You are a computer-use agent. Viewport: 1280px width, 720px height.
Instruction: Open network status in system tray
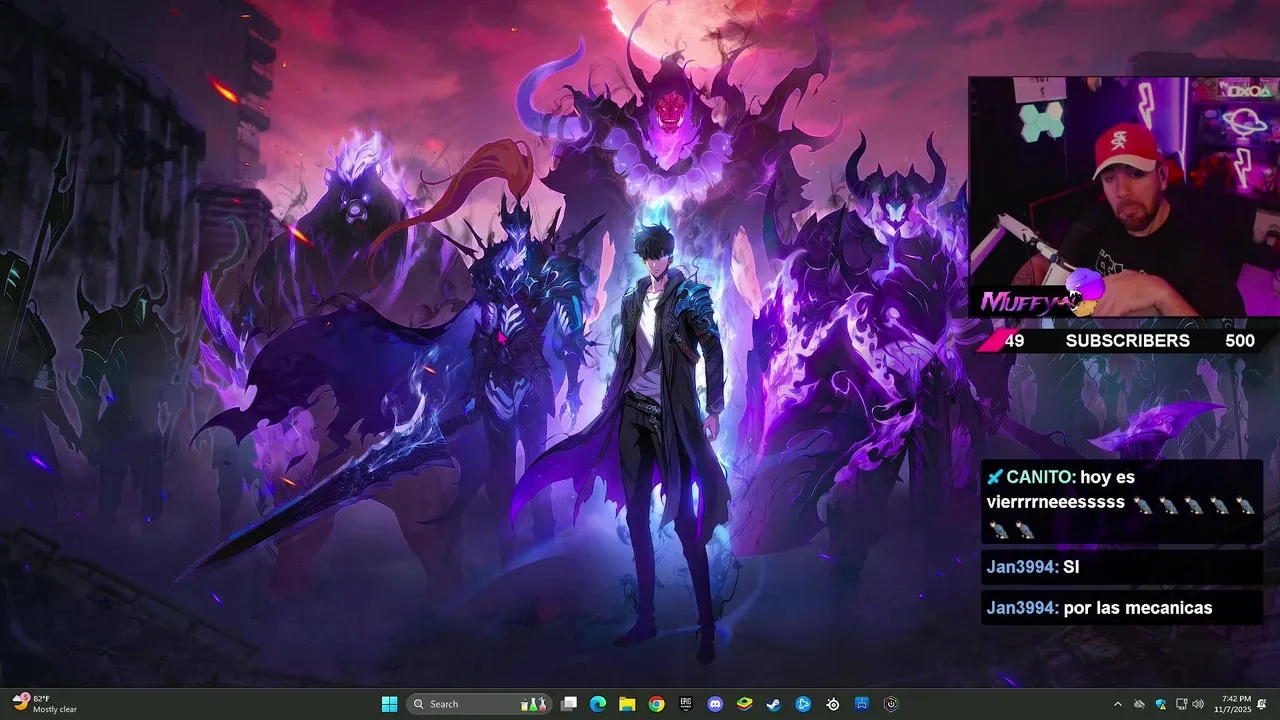pyautogui.click(x=1181, y=704)
